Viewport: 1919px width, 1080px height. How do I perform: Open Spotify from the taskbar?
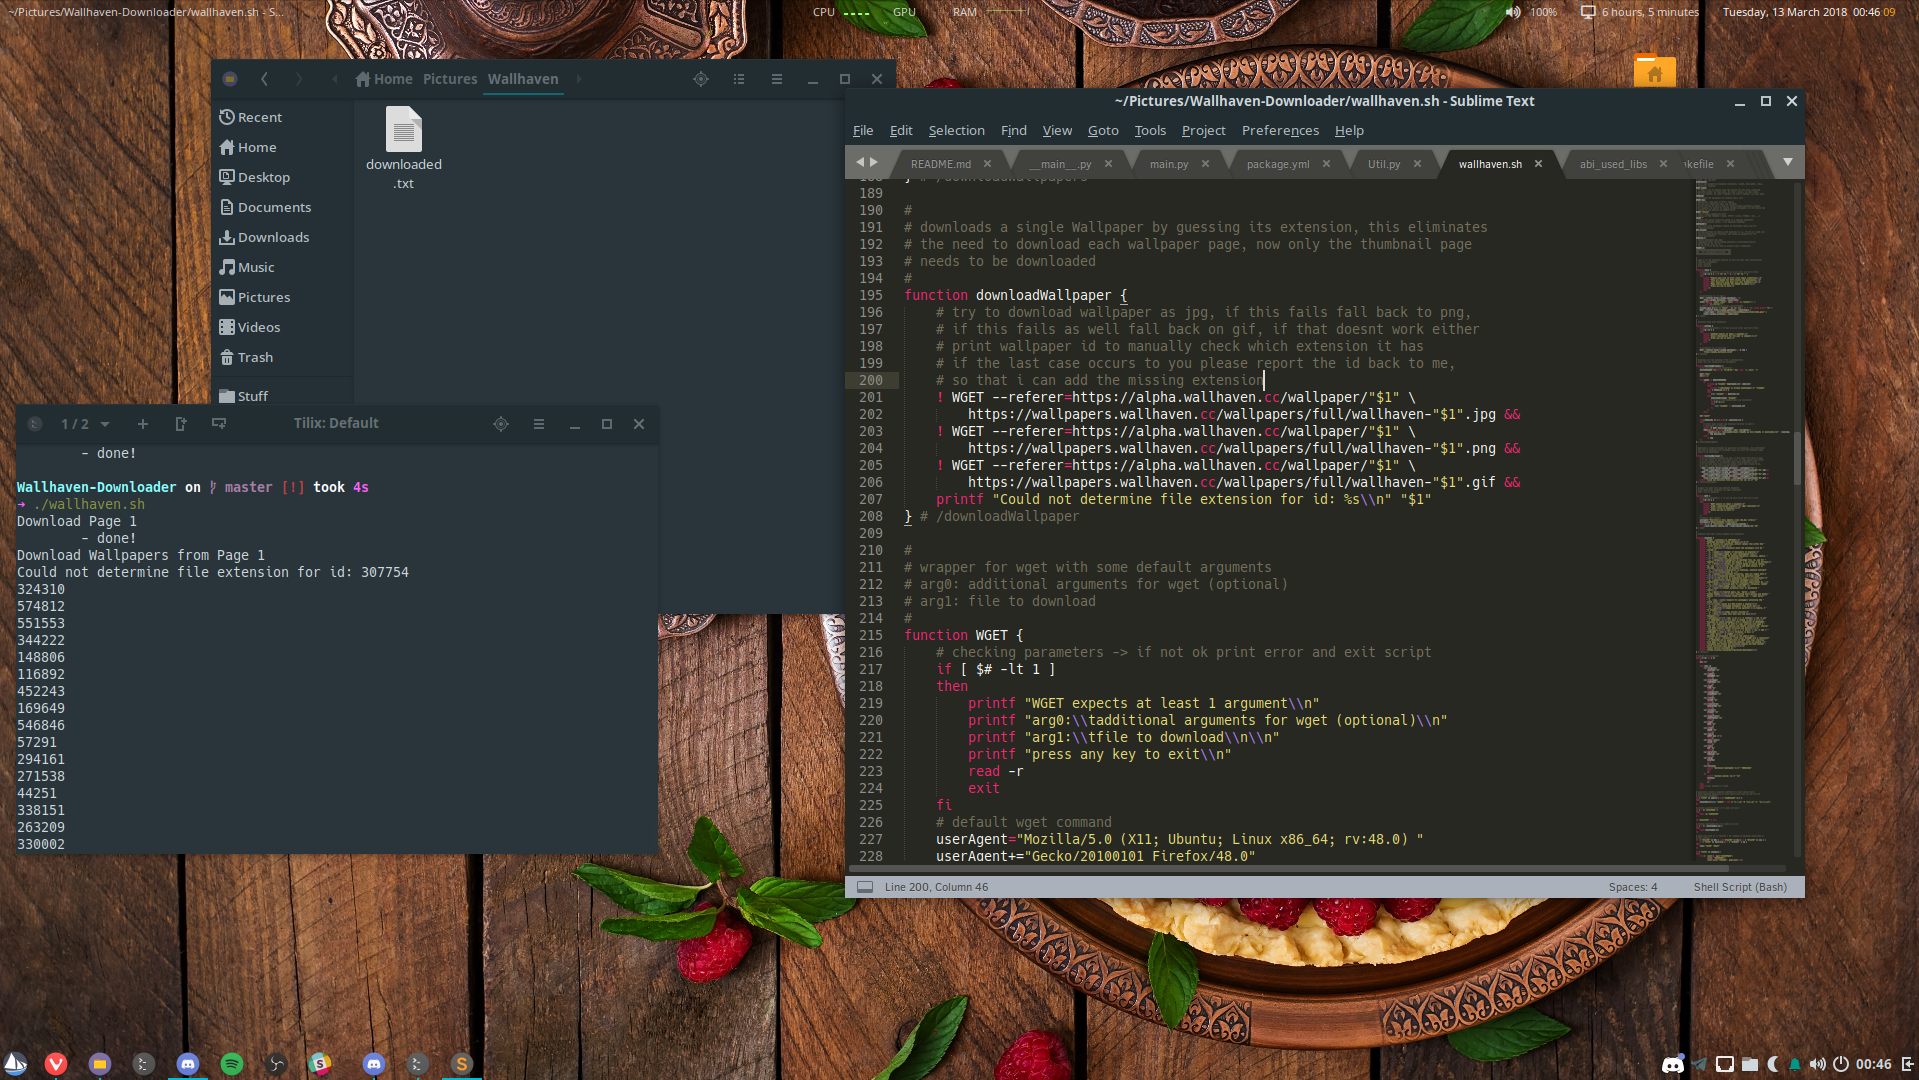pyautogui.click(x=232, y=1064)
